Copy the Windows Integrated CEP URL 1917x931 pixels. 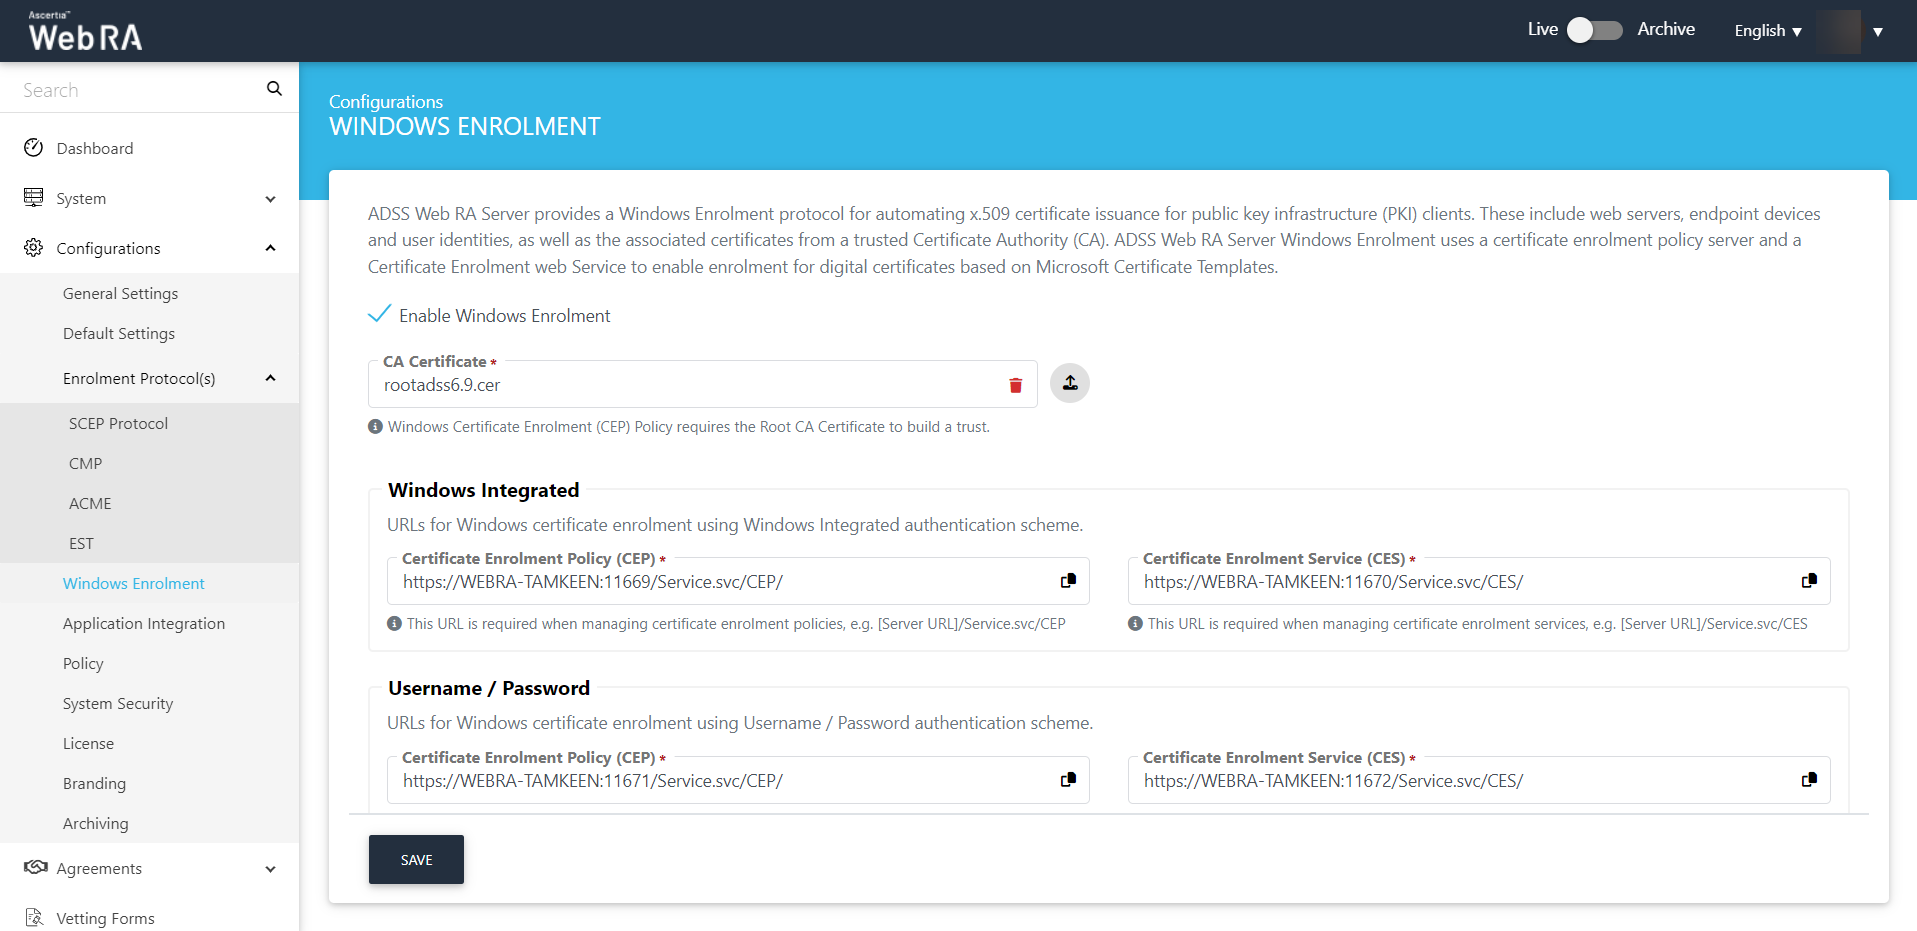pos(1068,581)
